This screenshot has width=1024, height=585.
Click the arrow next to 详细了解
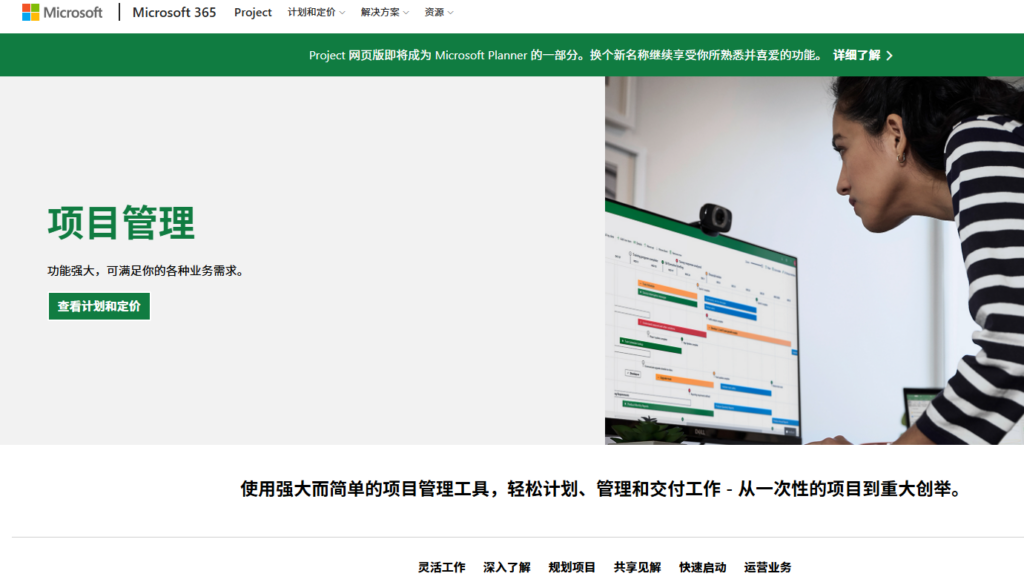click(x=889, y=55)
